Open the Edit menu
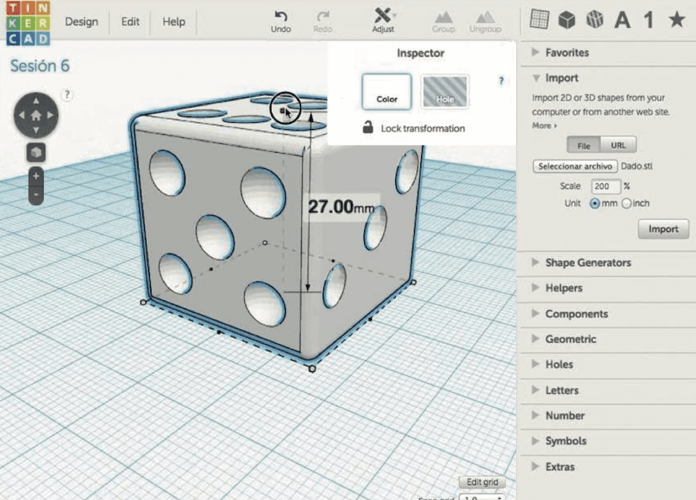This screenshot has width=696, height=500. pyautogui.click(x=130, y=21)
